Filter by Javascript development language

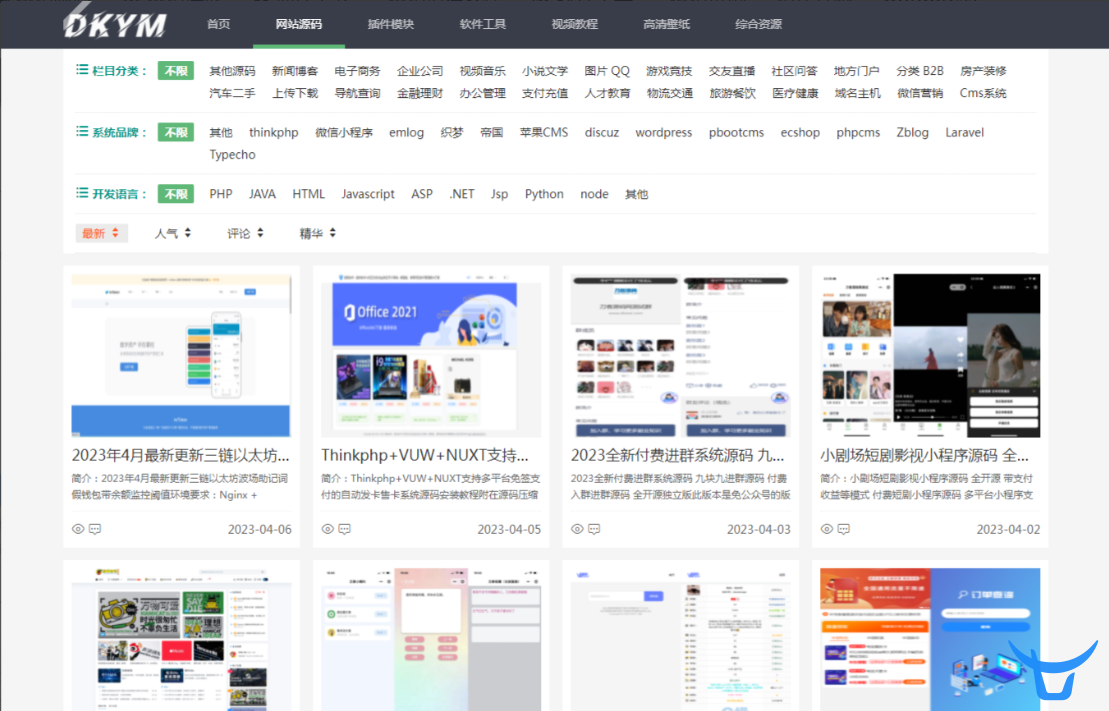tap(368, 194)
